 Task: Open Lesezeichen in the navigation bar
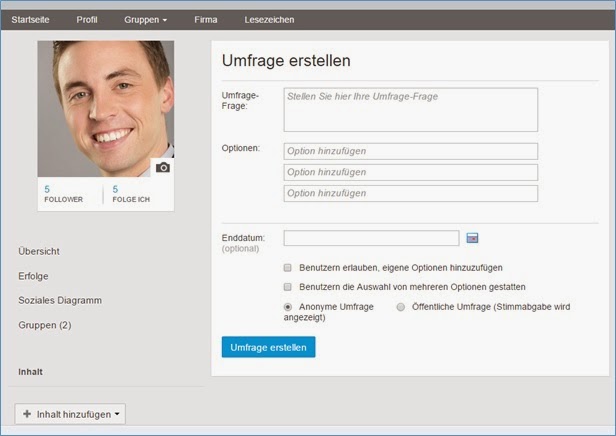pos(269,19)
